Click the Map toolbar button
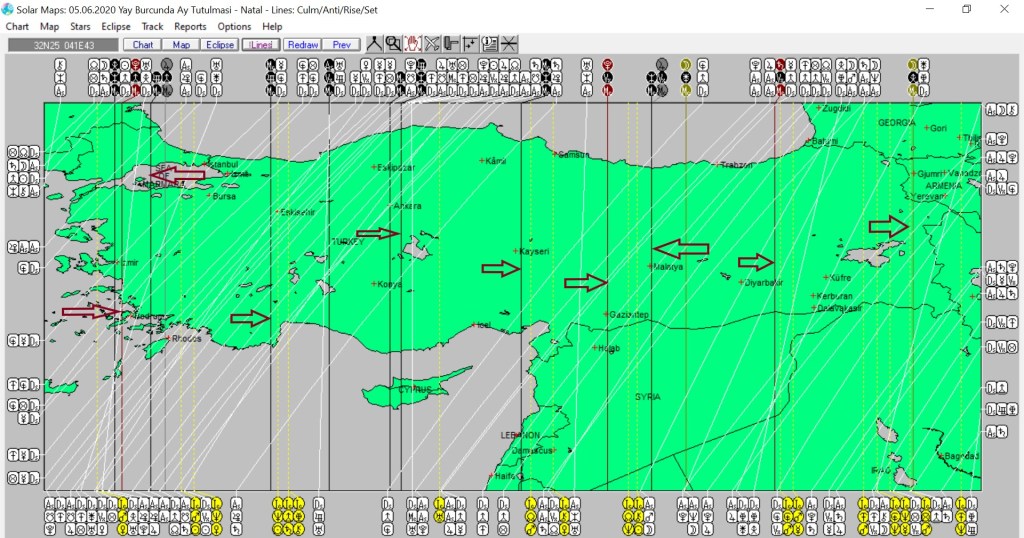This screenshot has height=538, width=1024. pos(181,45)
